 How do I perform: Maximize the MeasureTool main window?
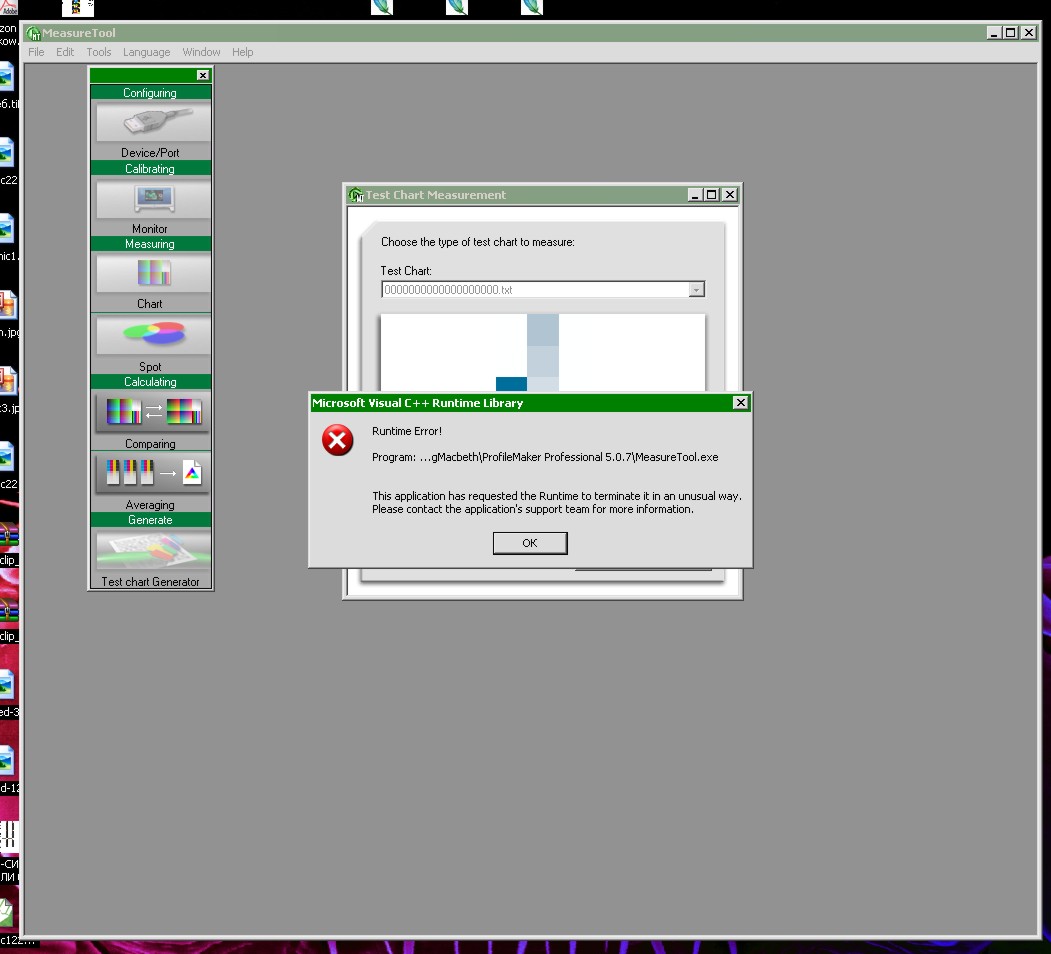point(1011,33)
